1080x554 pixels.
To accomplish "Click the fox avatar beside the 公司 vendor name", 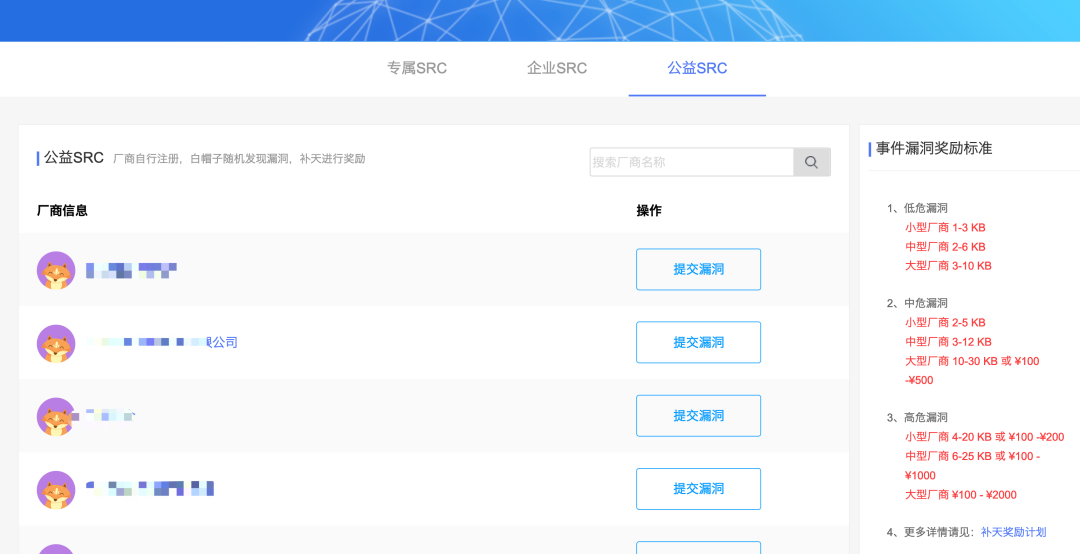I will coord(56,343).
